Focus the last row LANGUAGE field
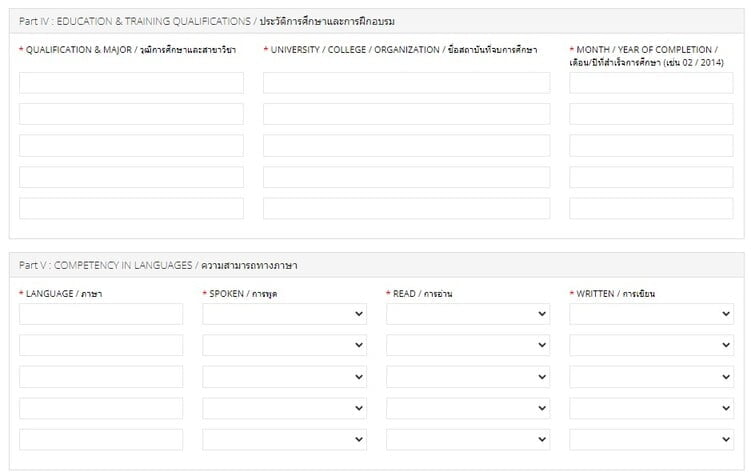Viewport: 751px width, 476px height. coord(101,440)
